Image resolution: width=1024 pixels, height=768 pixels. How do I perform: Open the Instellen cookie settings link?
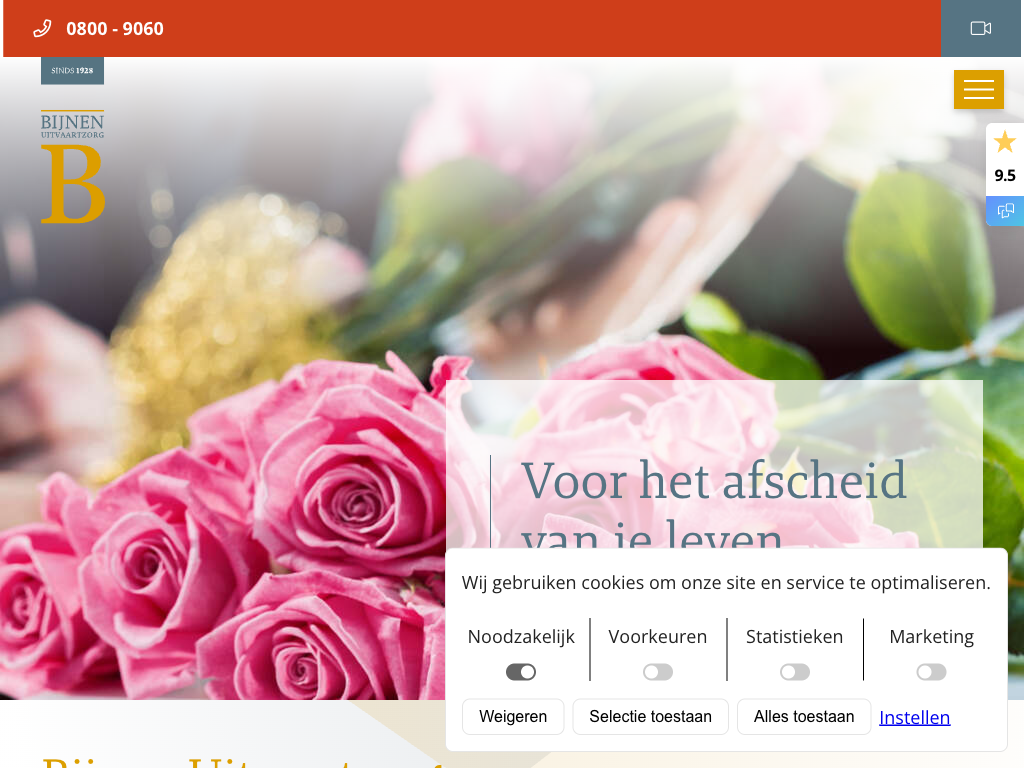coord(914,717)
